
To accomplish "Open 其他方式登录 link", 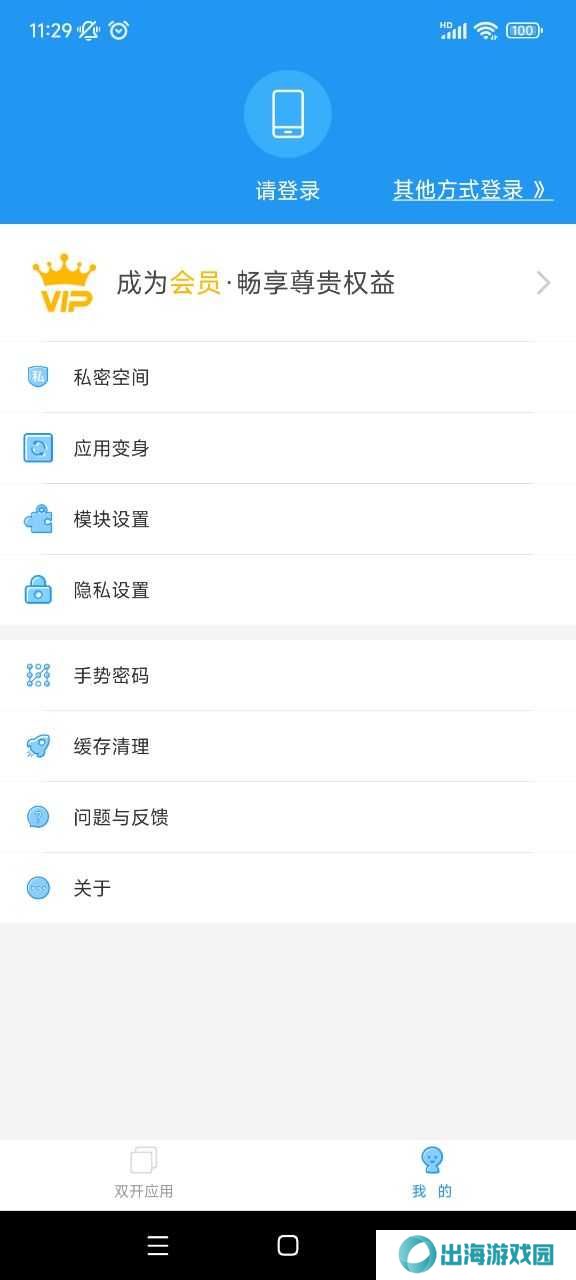I will pos(473,190).
